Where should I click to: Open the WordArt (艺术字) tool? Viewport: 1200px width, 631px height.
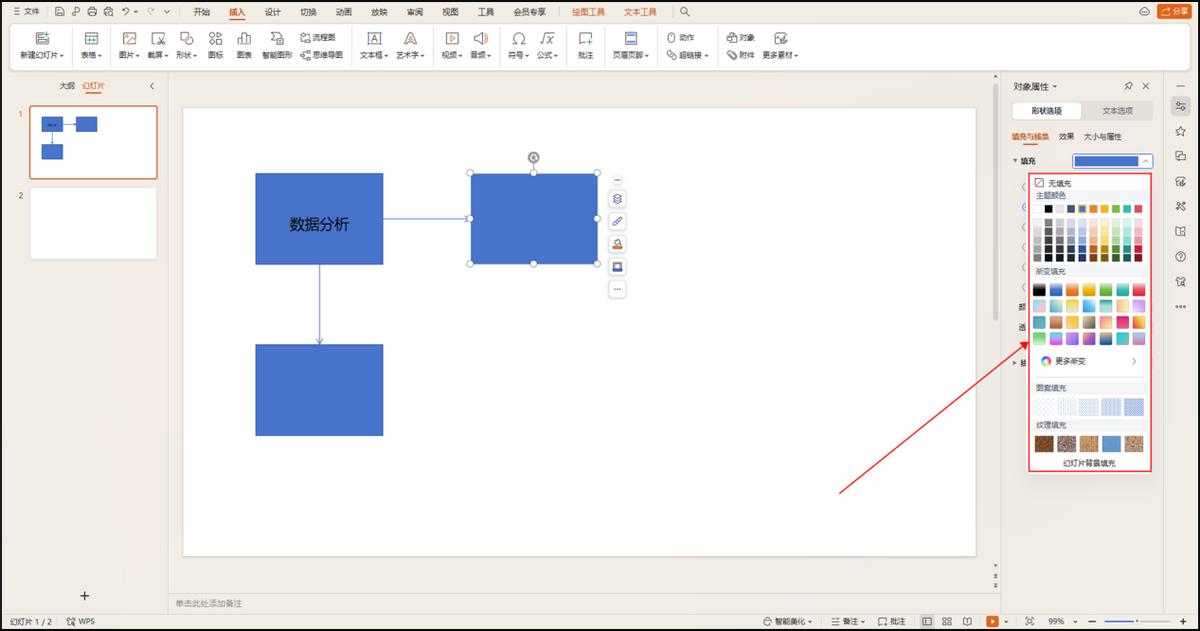(x=410, y=44)
